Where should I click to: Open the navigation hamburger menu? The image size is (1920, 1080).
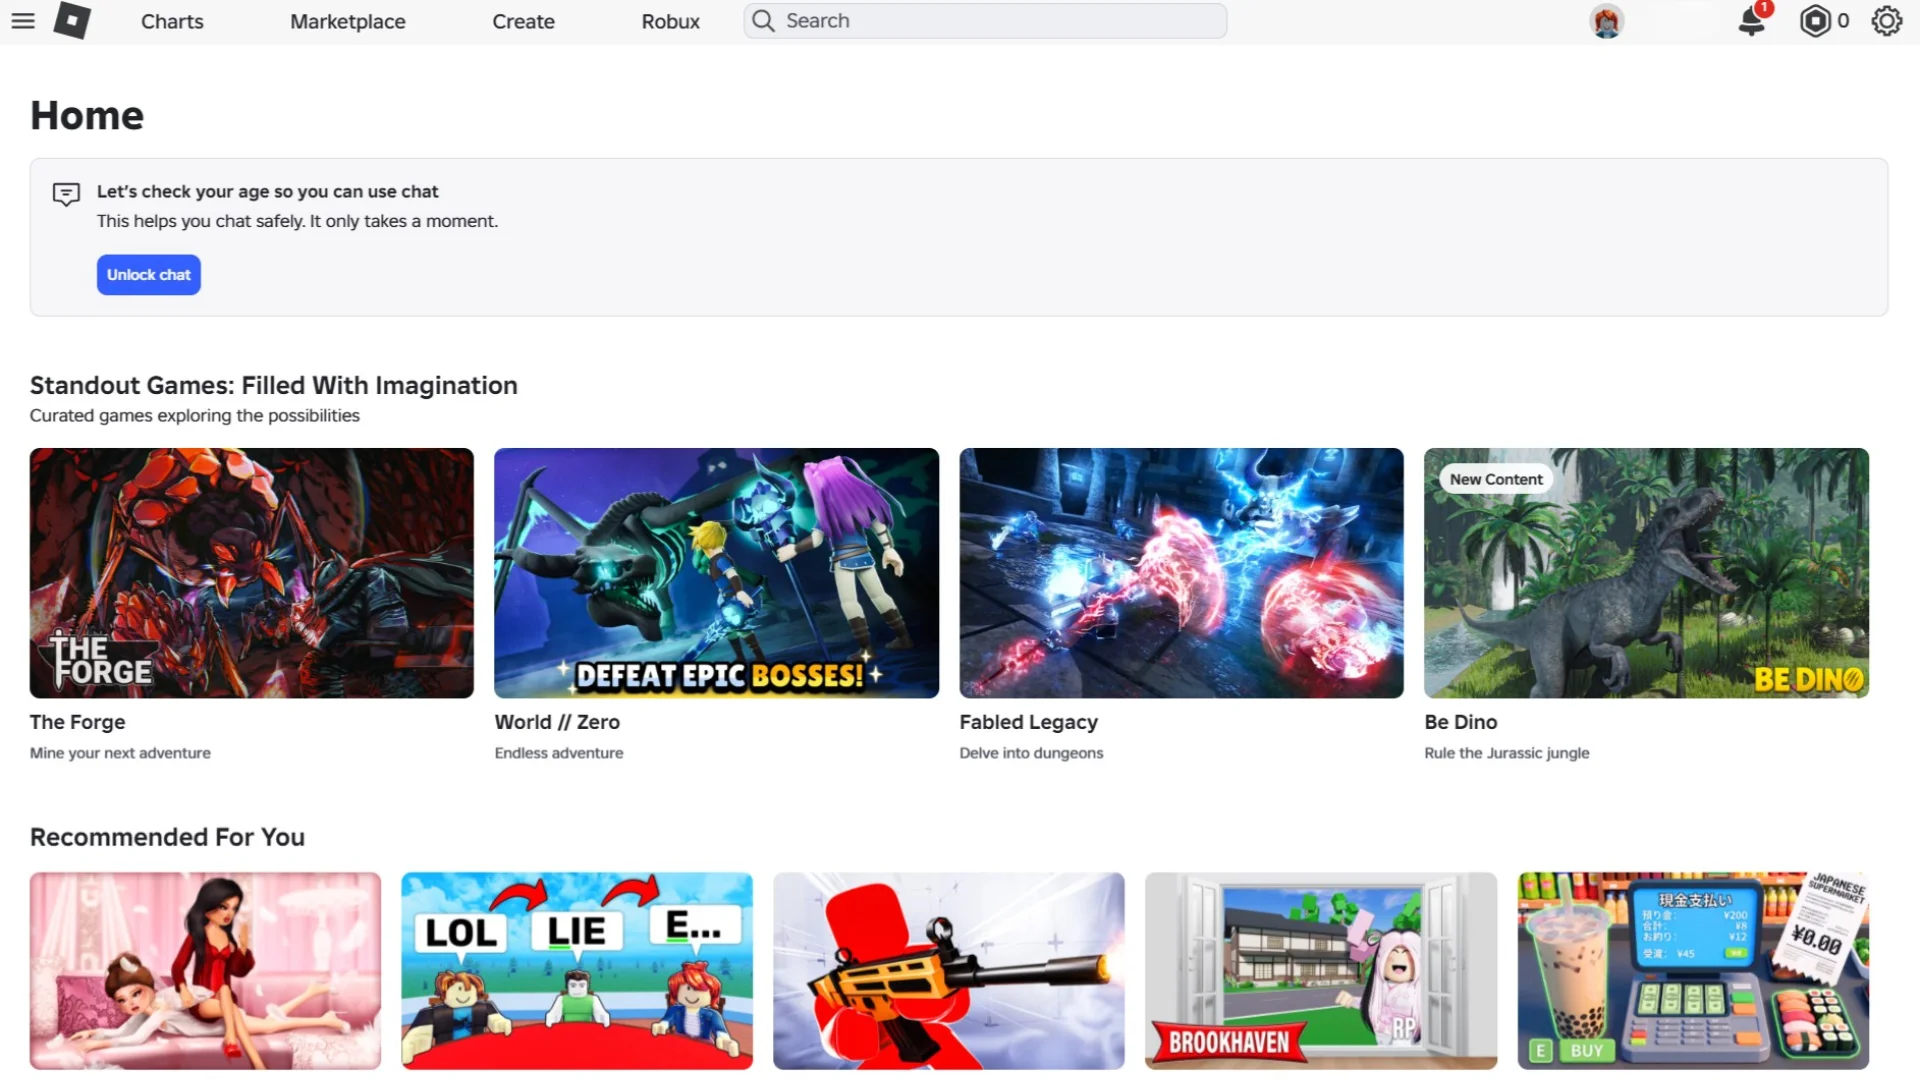22,20
